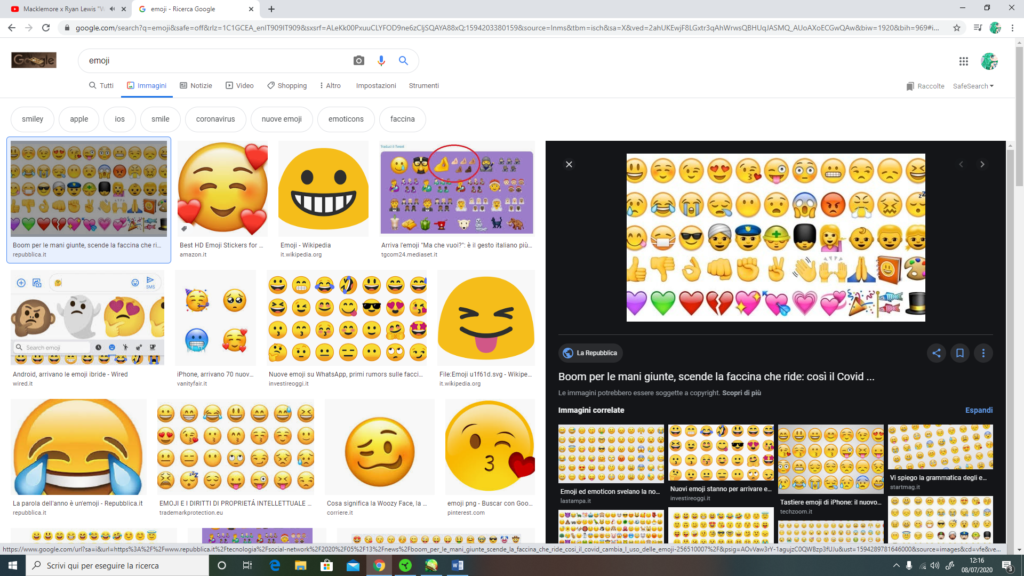Click Espandi for related images
1024x576 pixels.
(978, 410)
